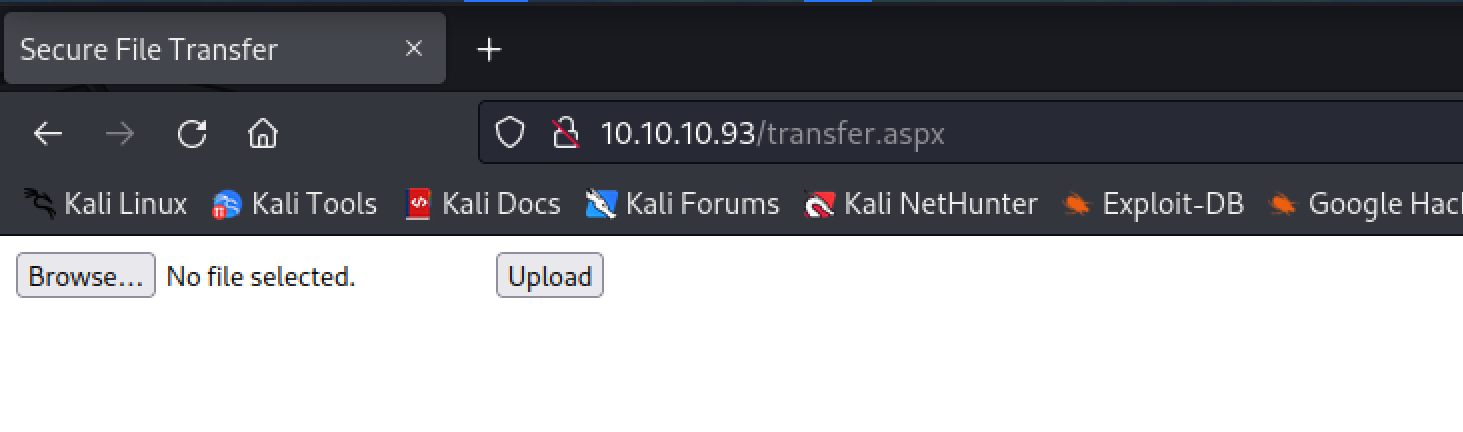The image size is (1463, 432).
Task: Open the Kali Linux bookmark
Action: [x=105, y=204]
